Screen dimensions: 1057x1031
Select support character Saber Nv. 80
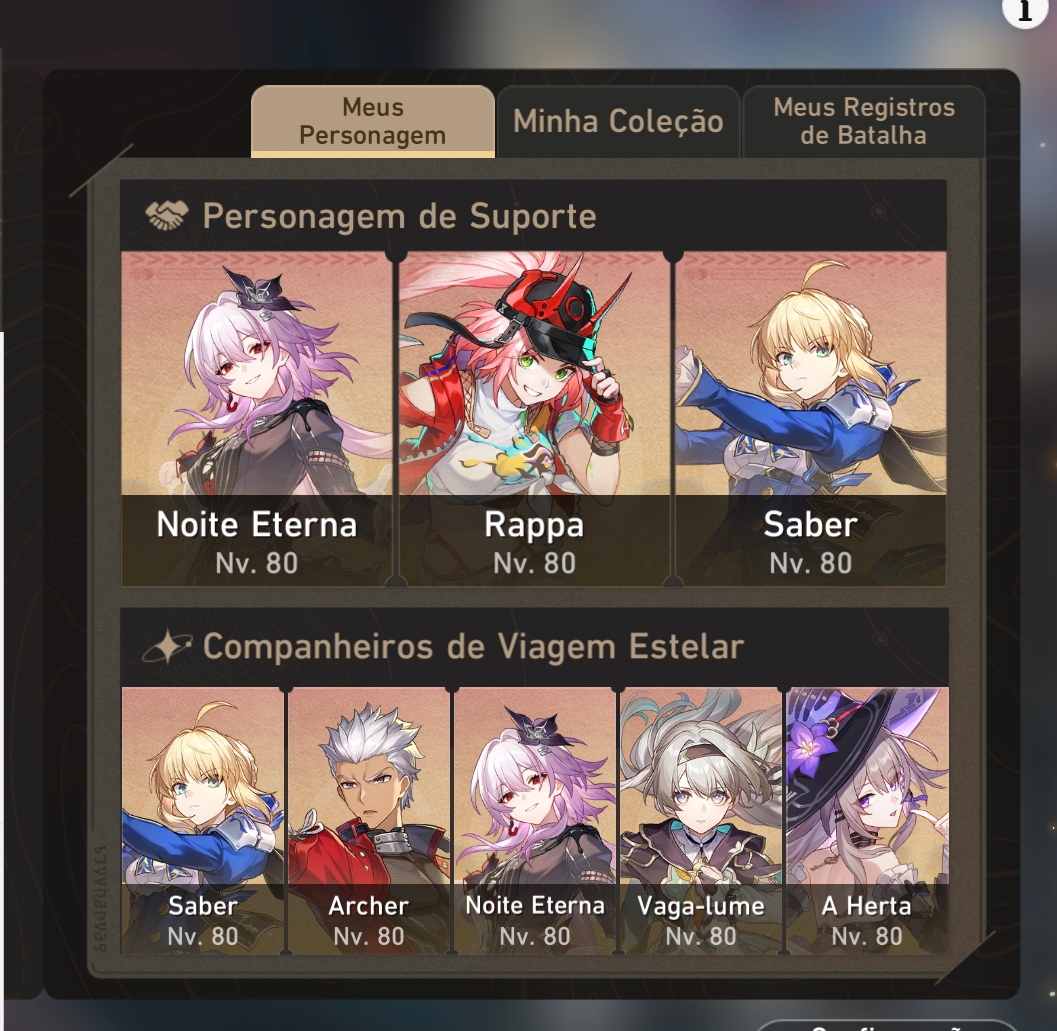pos(811,419)
